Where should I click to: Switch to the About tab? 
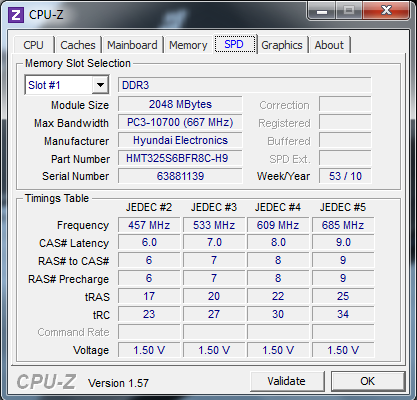coord(329,45)
